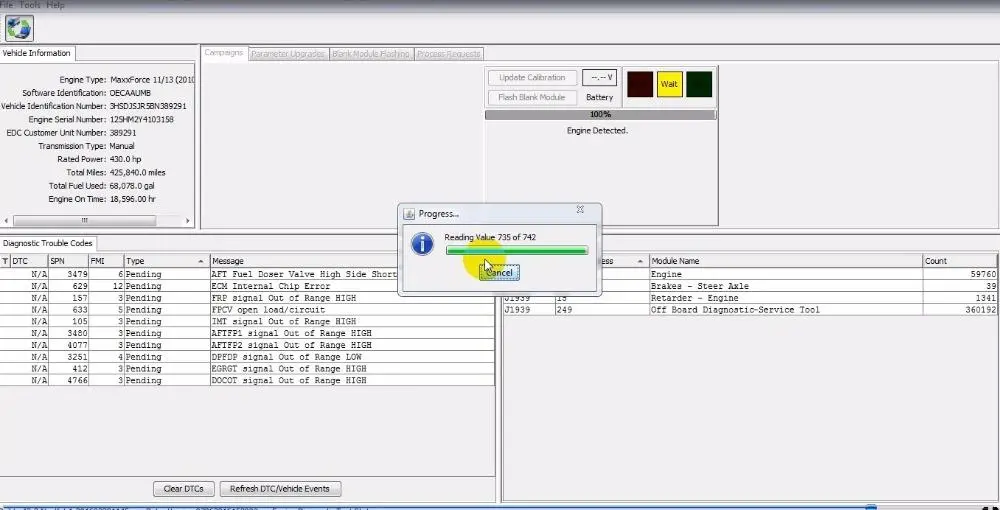Open the File menu

pos(6,4)
